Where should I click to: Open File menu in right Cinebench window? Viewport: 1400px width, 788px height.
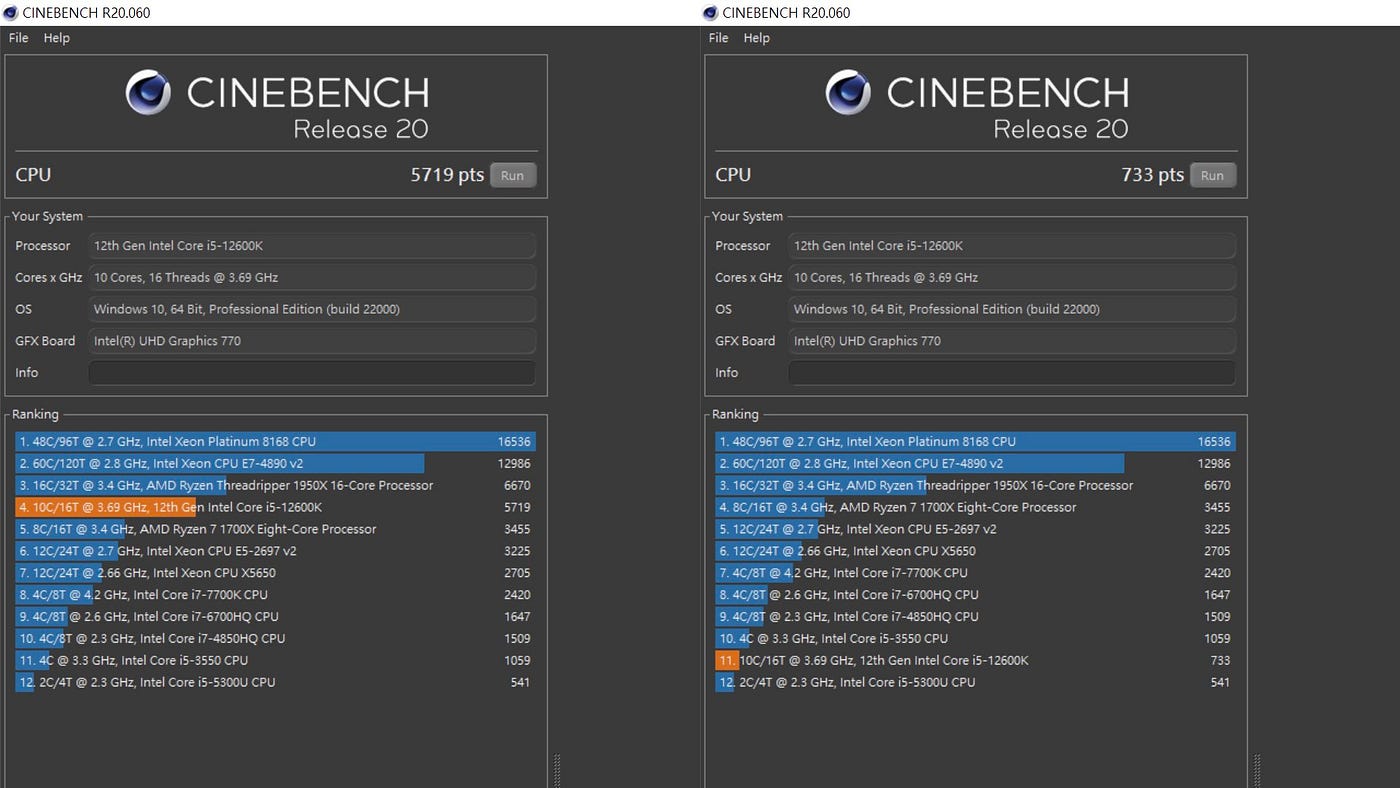coord(718,38)
